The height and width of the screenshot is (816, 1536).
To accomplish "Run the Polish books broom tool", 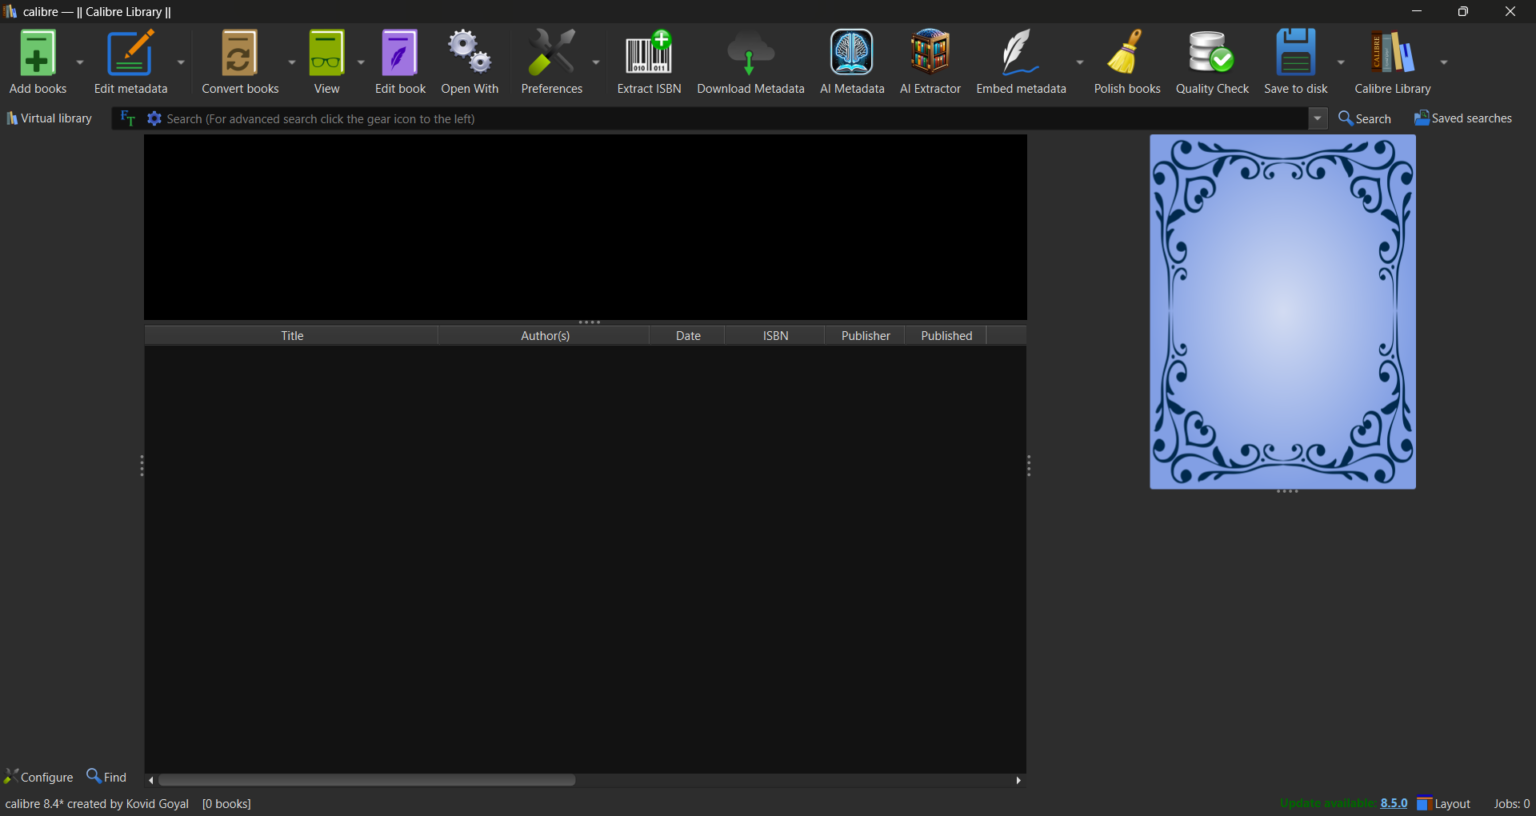I will 1127,53.
